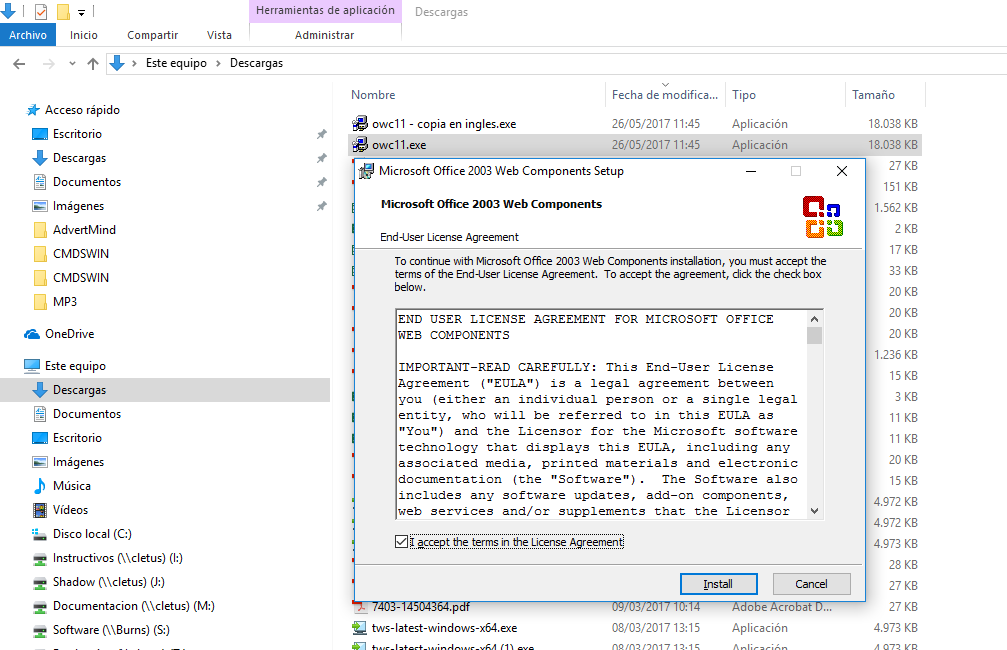Uncheck the accept License Agreement checkbox
Image resolution: width=1007 pixels, height=650 pixels.
(x=401, y=542)
